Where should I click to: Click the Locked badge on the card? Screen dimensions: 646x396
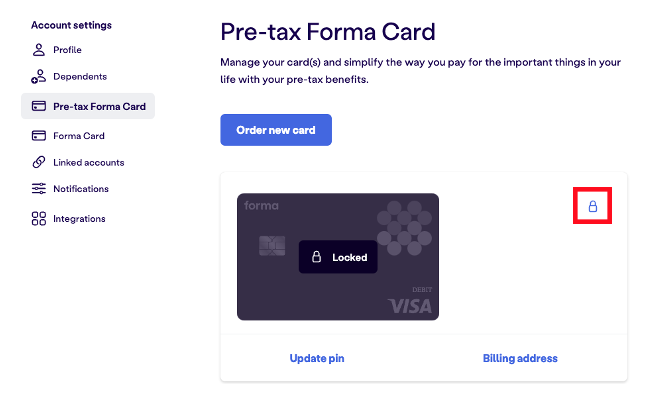tap(338, 257)
